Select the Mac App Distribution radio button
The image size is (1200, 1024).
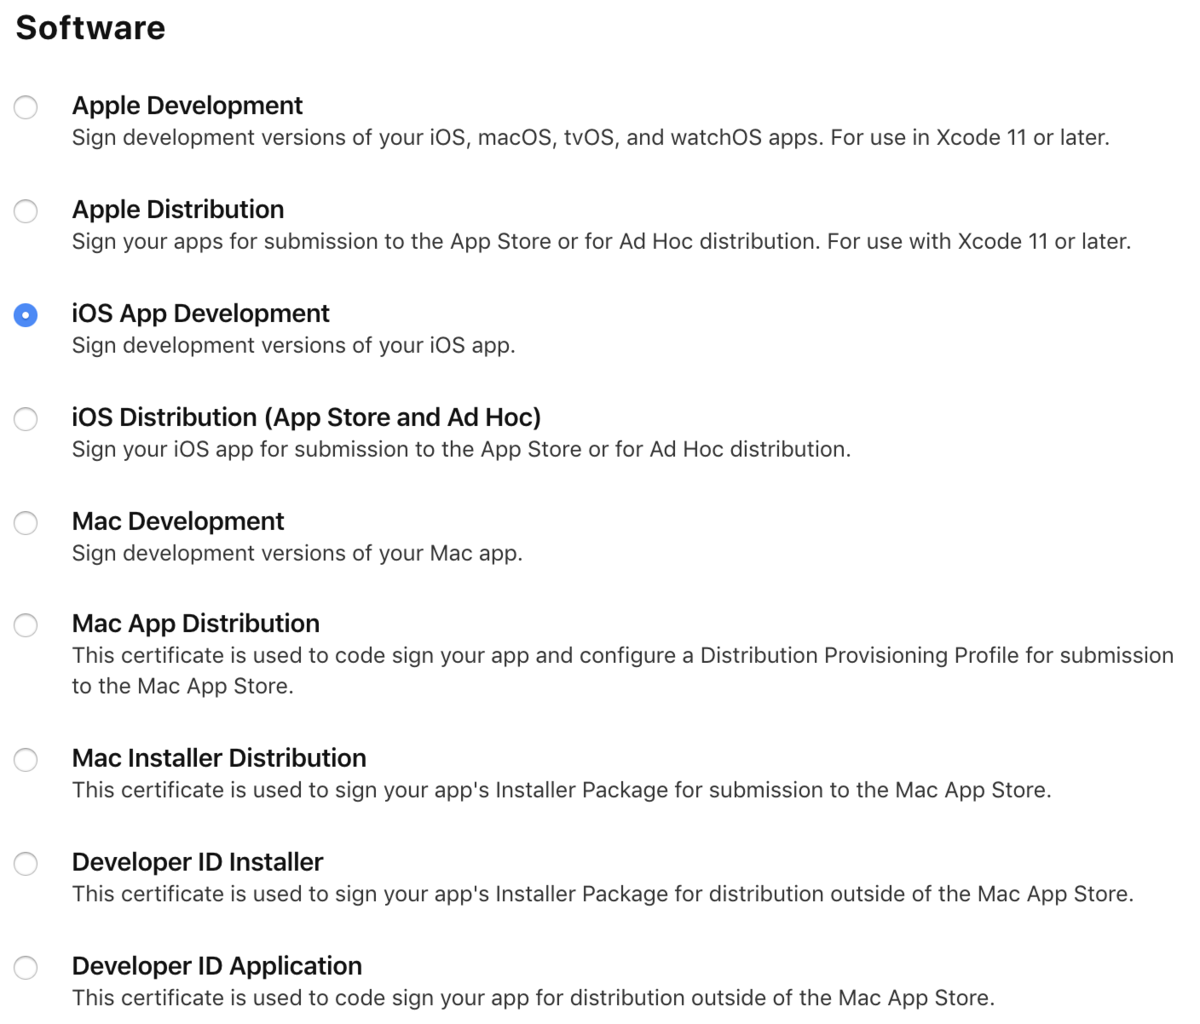tap(26, 625)
